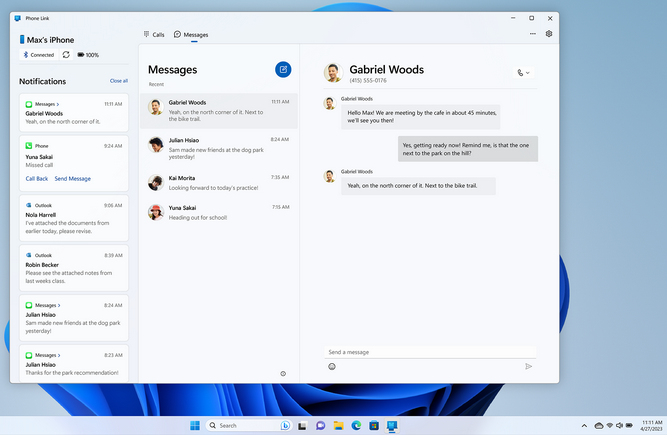The width and height of the screenshot is (667, 437).
Task: Open the Chat app on the taskbar
Action: tap(320, 426)
